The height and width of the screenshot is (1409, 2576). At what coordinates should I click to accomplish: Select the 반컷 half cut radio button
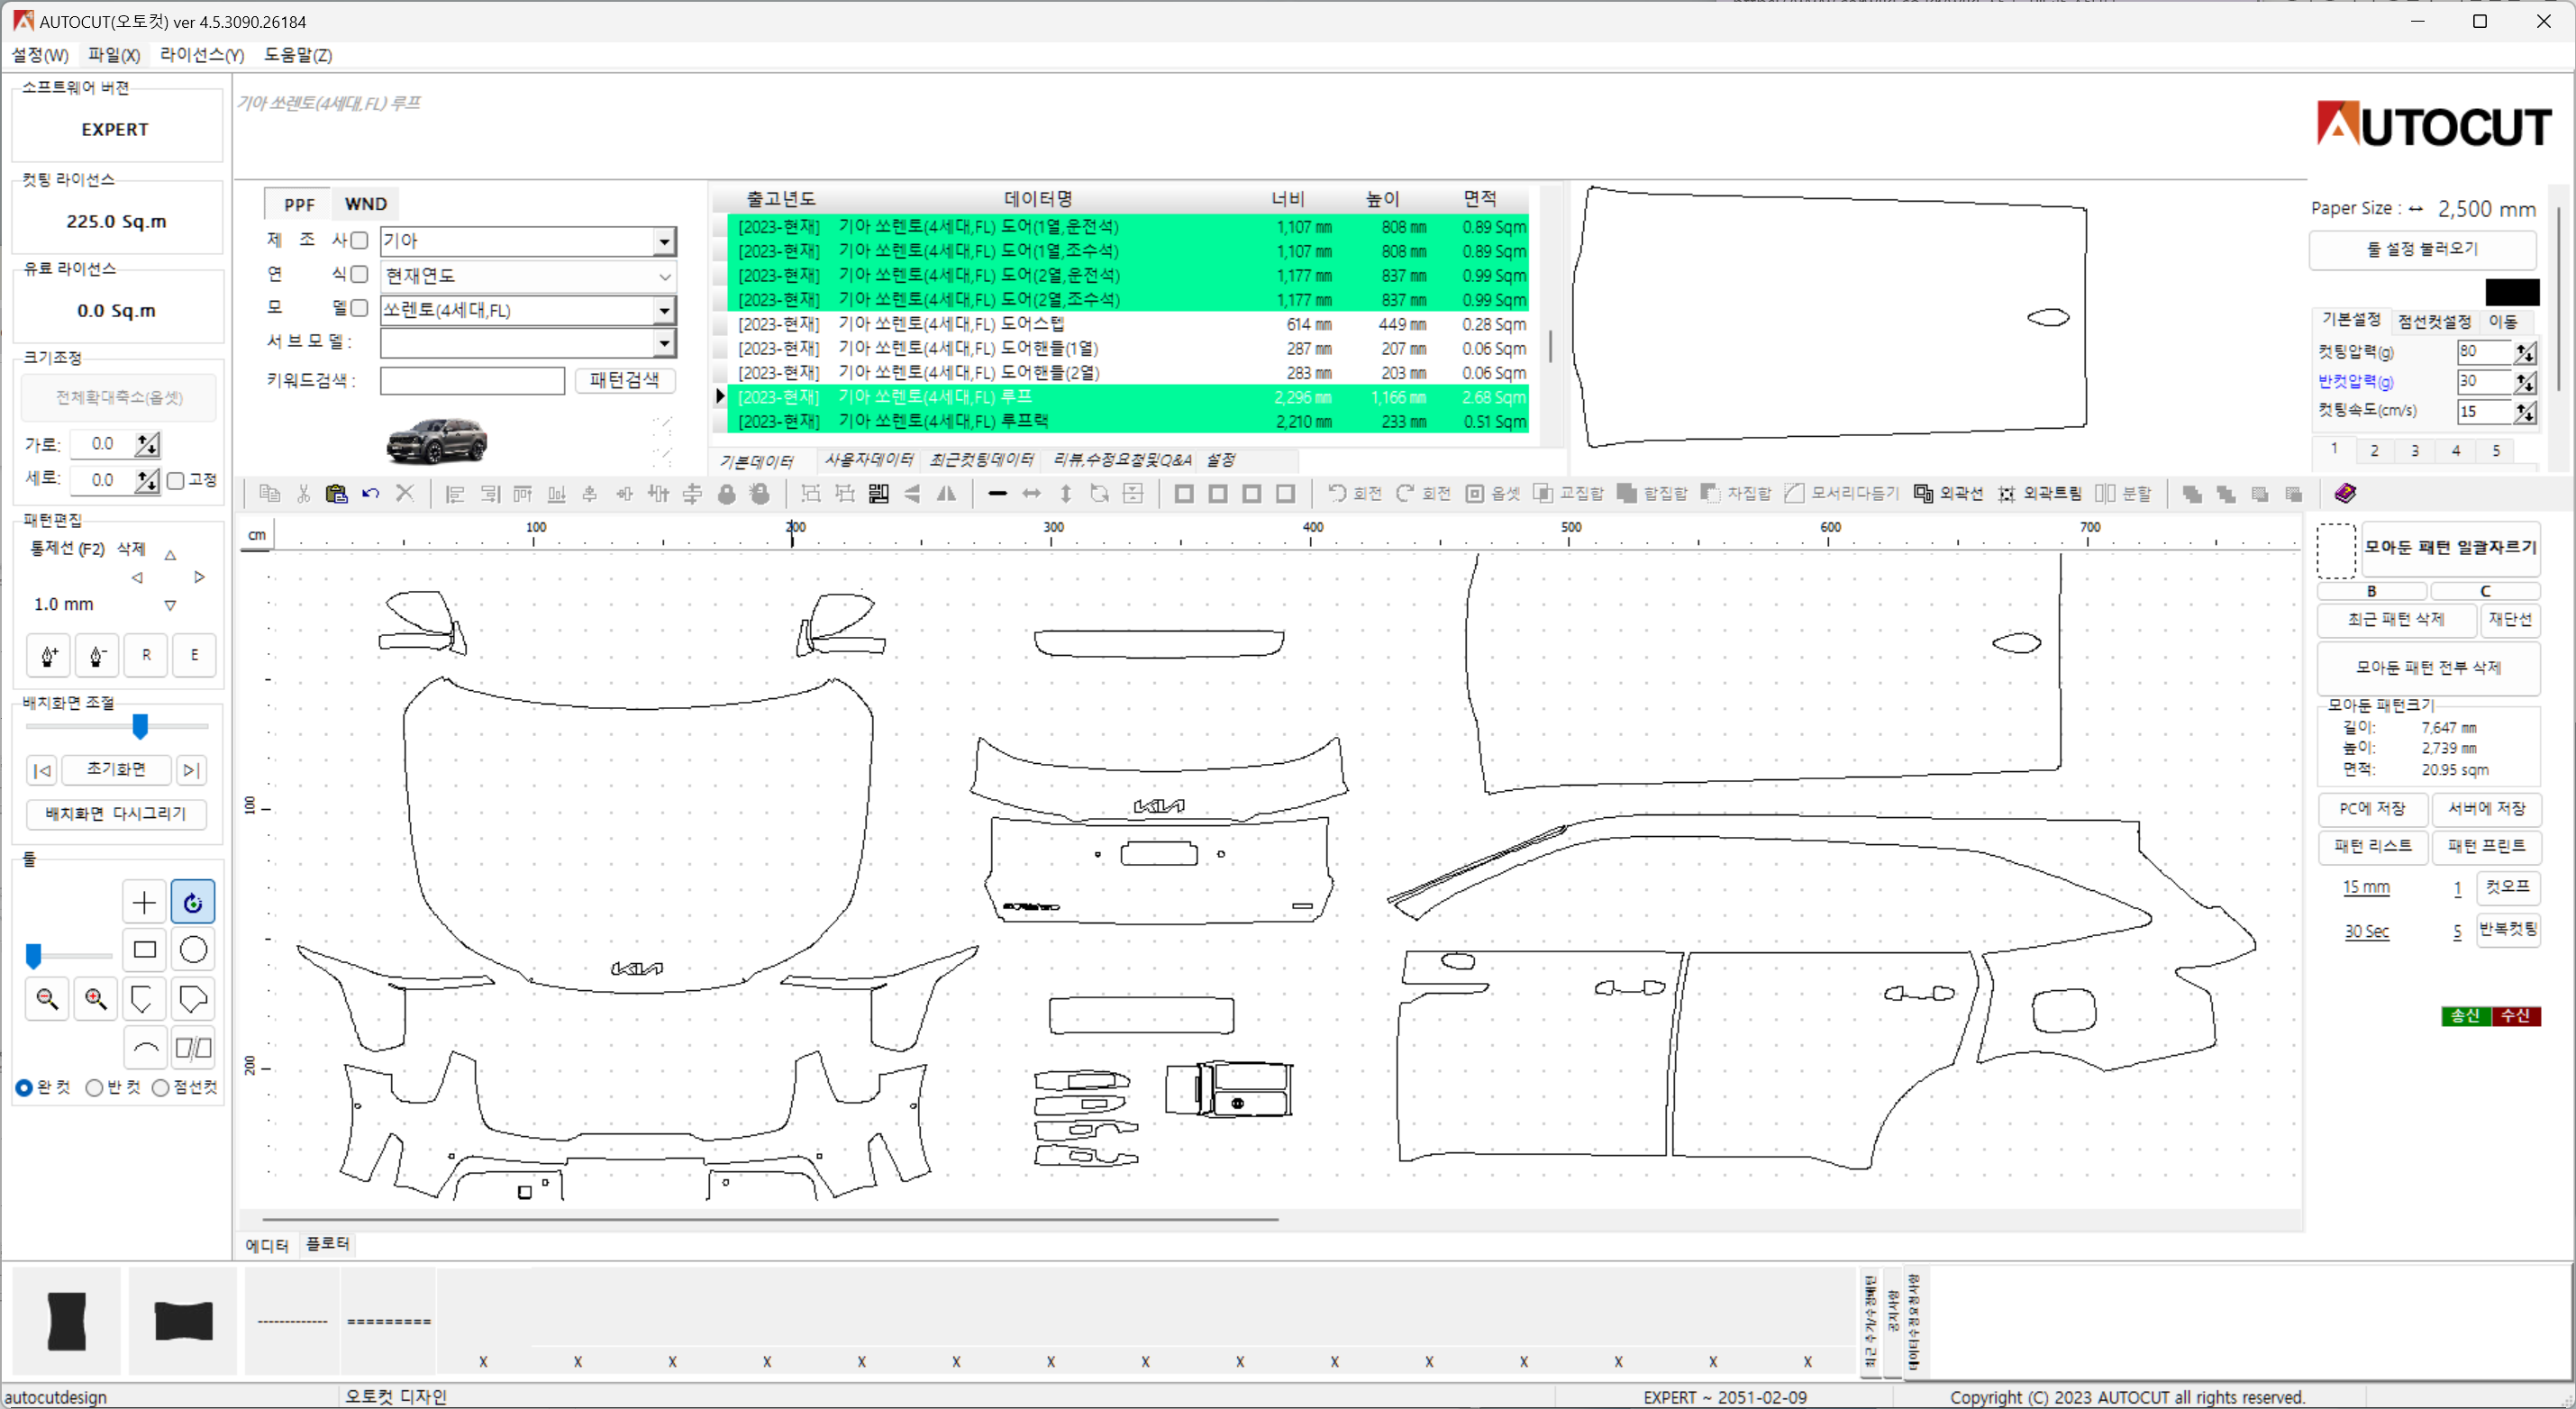point(94,1087)
